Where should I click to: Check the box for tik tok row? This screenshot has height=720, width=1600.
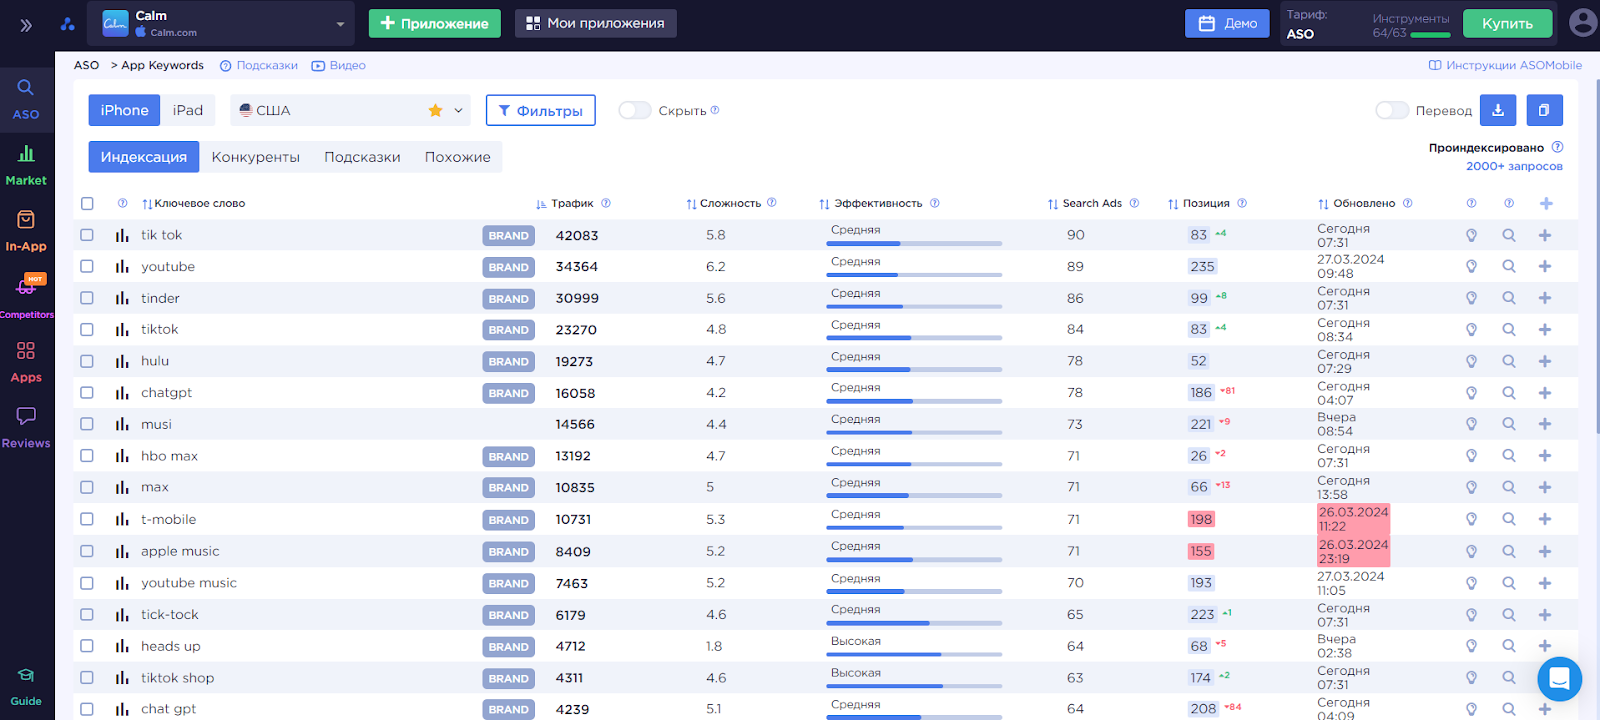pyautogui.click(x=87, y=235)
